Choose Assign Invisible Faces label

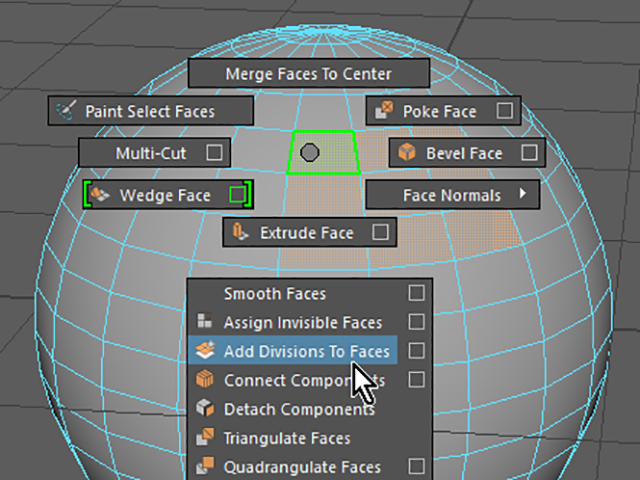point(303,322)
